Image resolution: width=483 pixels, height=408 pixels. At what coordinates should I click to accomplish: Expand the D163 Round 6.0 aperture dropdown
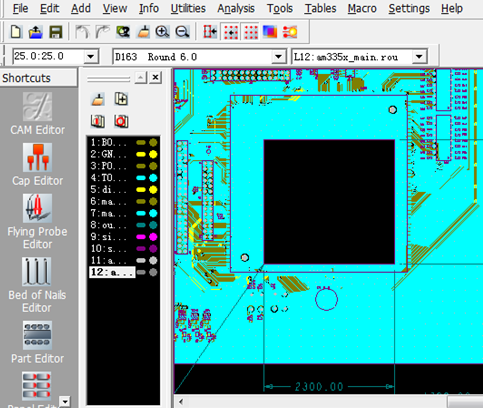[x=278, y=57]
